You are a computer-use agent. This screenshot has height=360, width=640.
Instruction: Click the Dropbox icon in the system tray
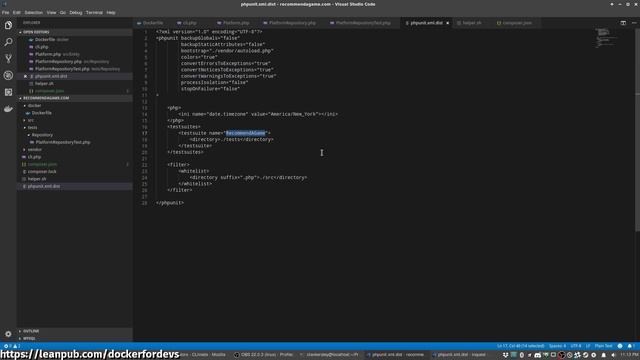point(505,355)
